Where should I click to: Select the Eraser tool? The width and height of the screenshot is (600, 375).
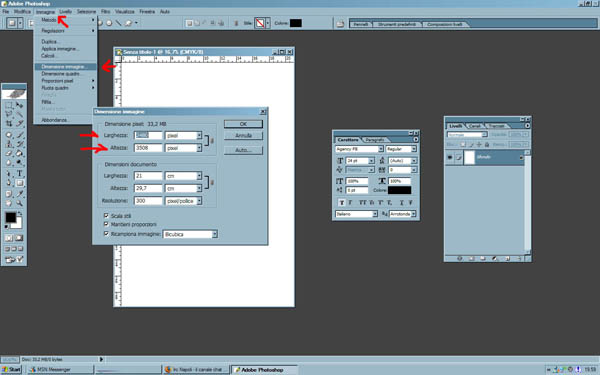[x=9, y=153]
